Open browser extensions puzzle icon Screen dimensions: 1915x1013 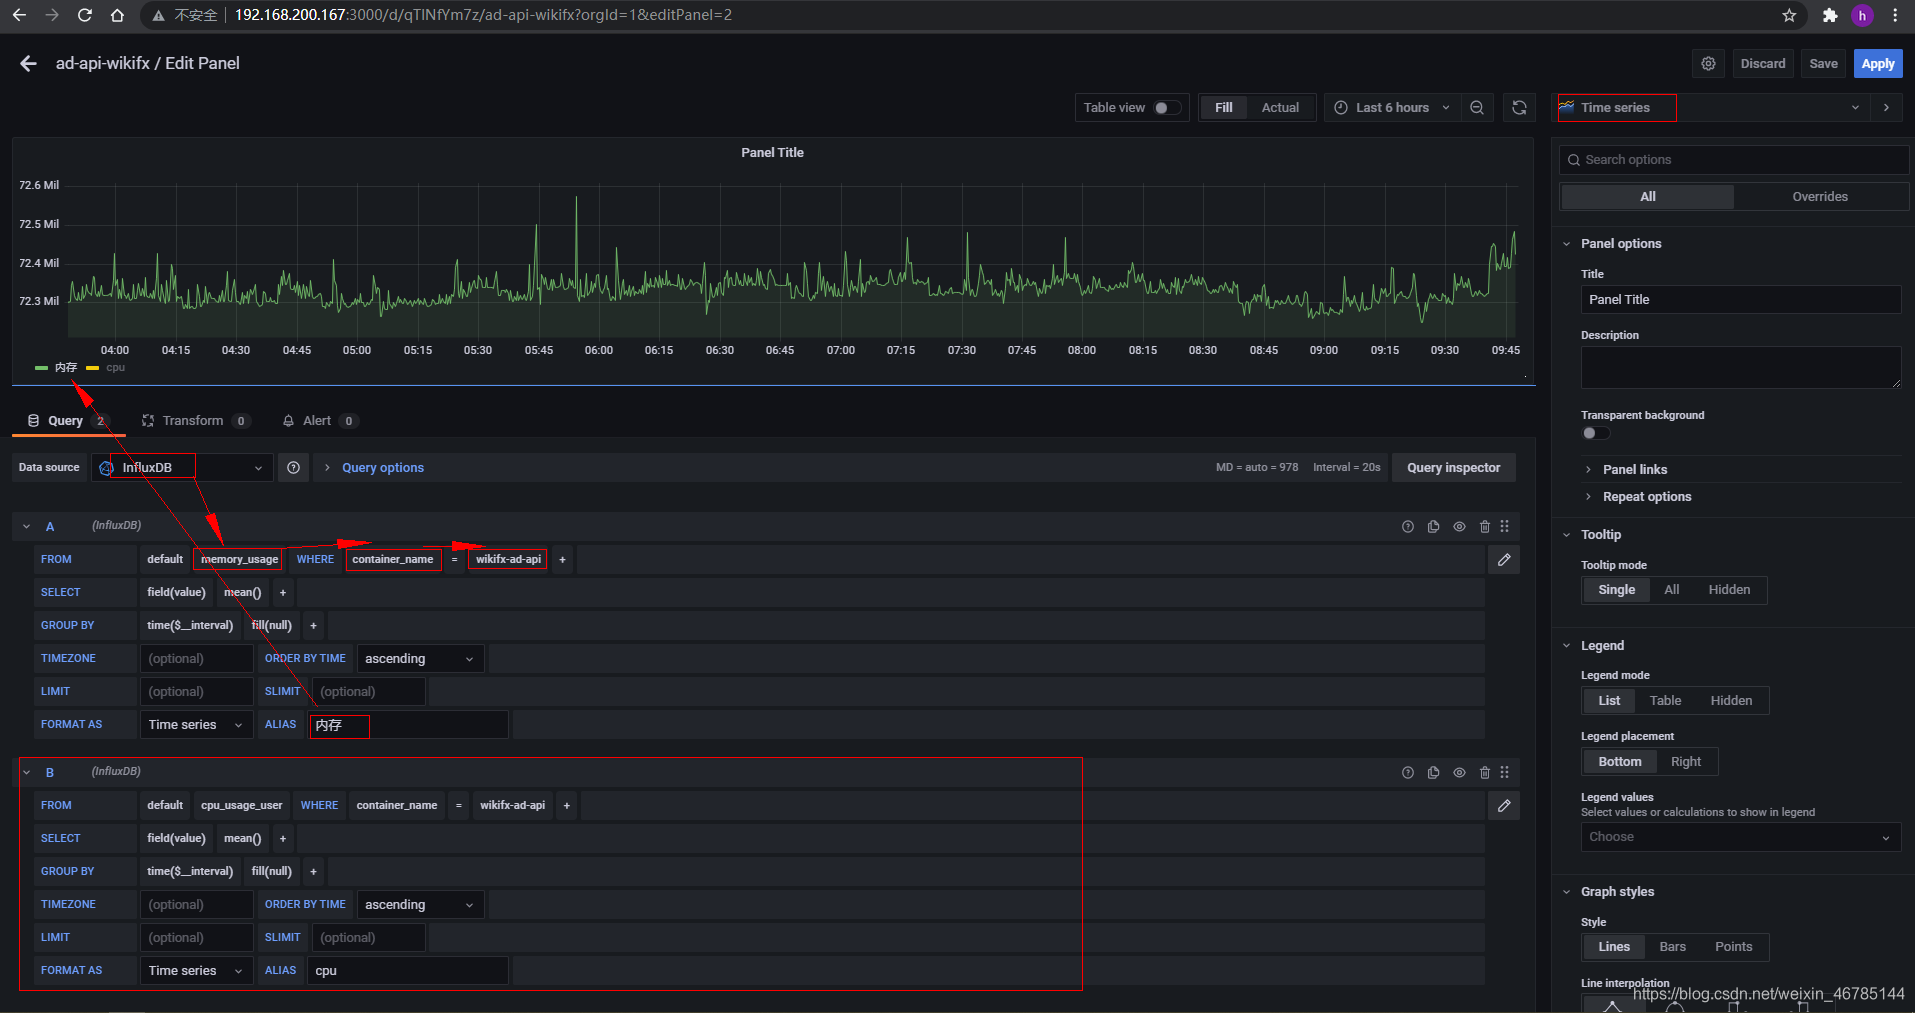coord(1830,15)
